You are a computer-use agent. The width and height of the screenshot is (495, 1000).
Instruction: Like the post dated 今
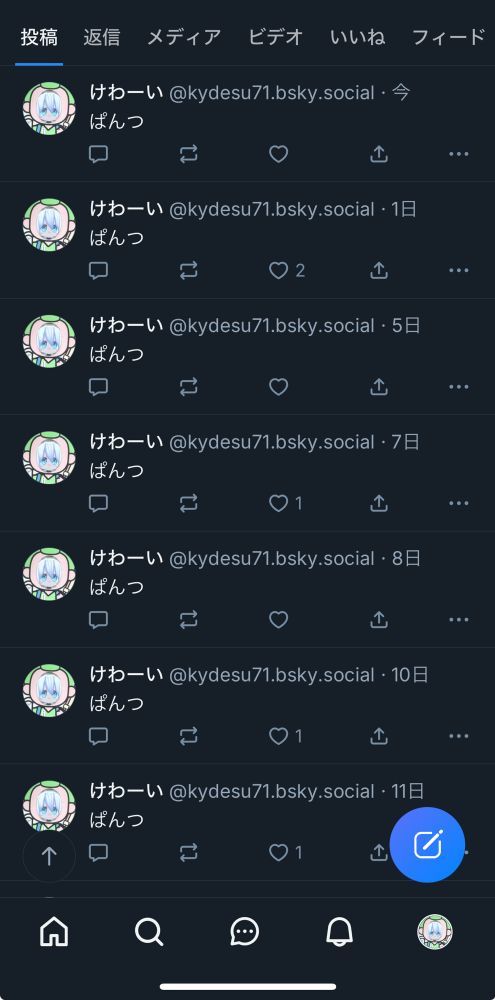[x=278, y=154]
